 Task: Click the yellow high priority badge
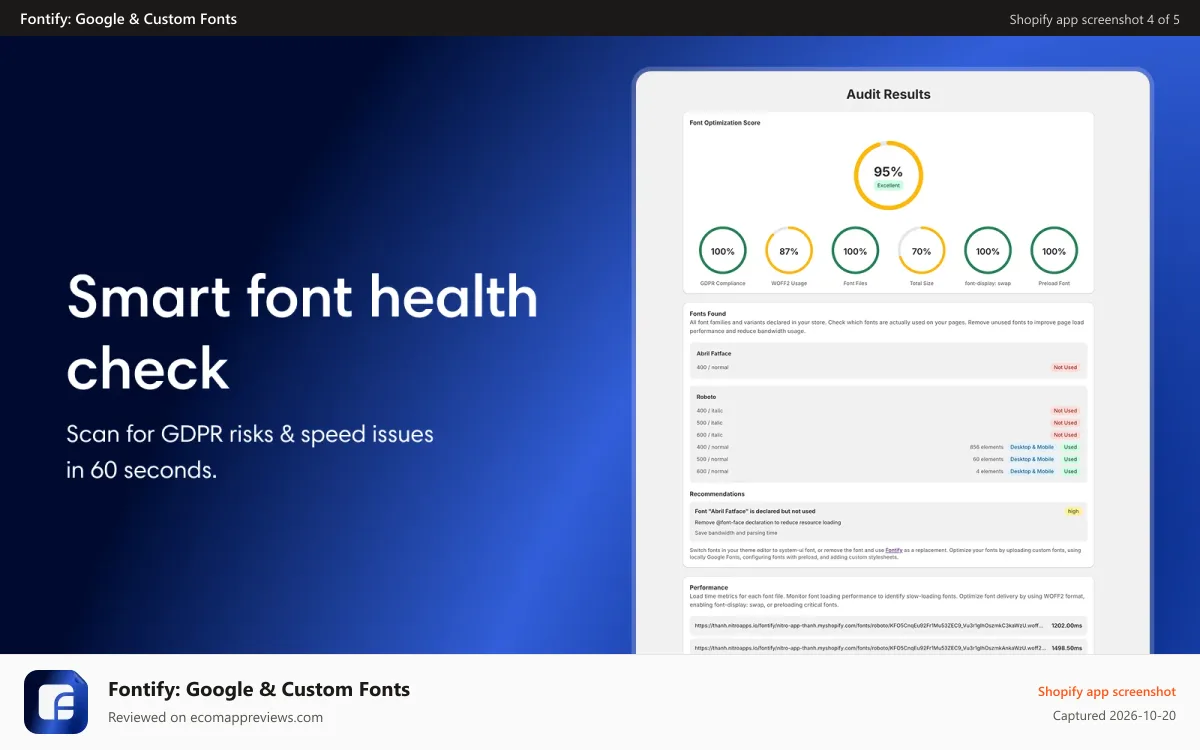1073,511
